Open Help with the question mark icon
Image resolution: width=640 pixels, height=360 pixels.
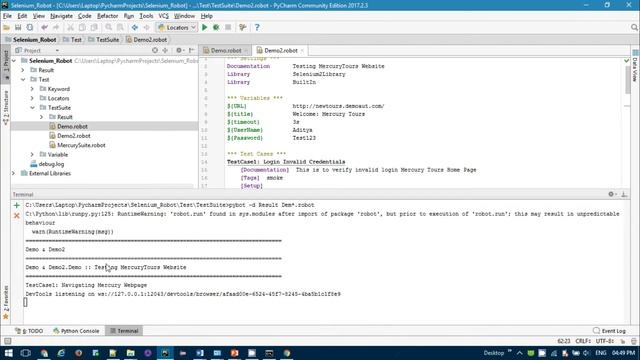(257, 27)
